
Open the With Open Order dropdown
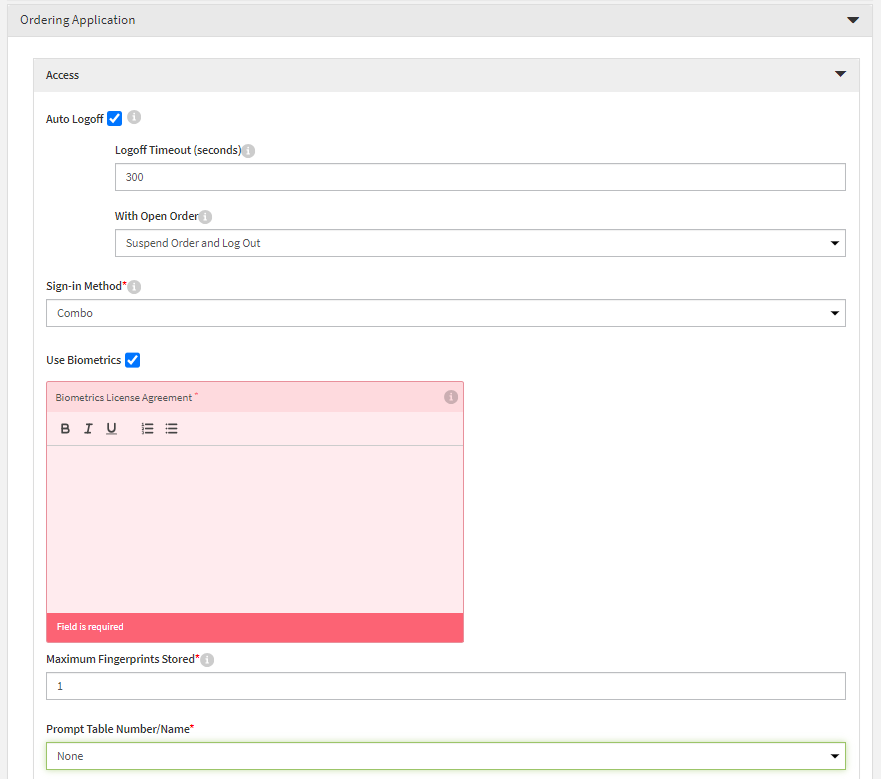click(833, 242)
